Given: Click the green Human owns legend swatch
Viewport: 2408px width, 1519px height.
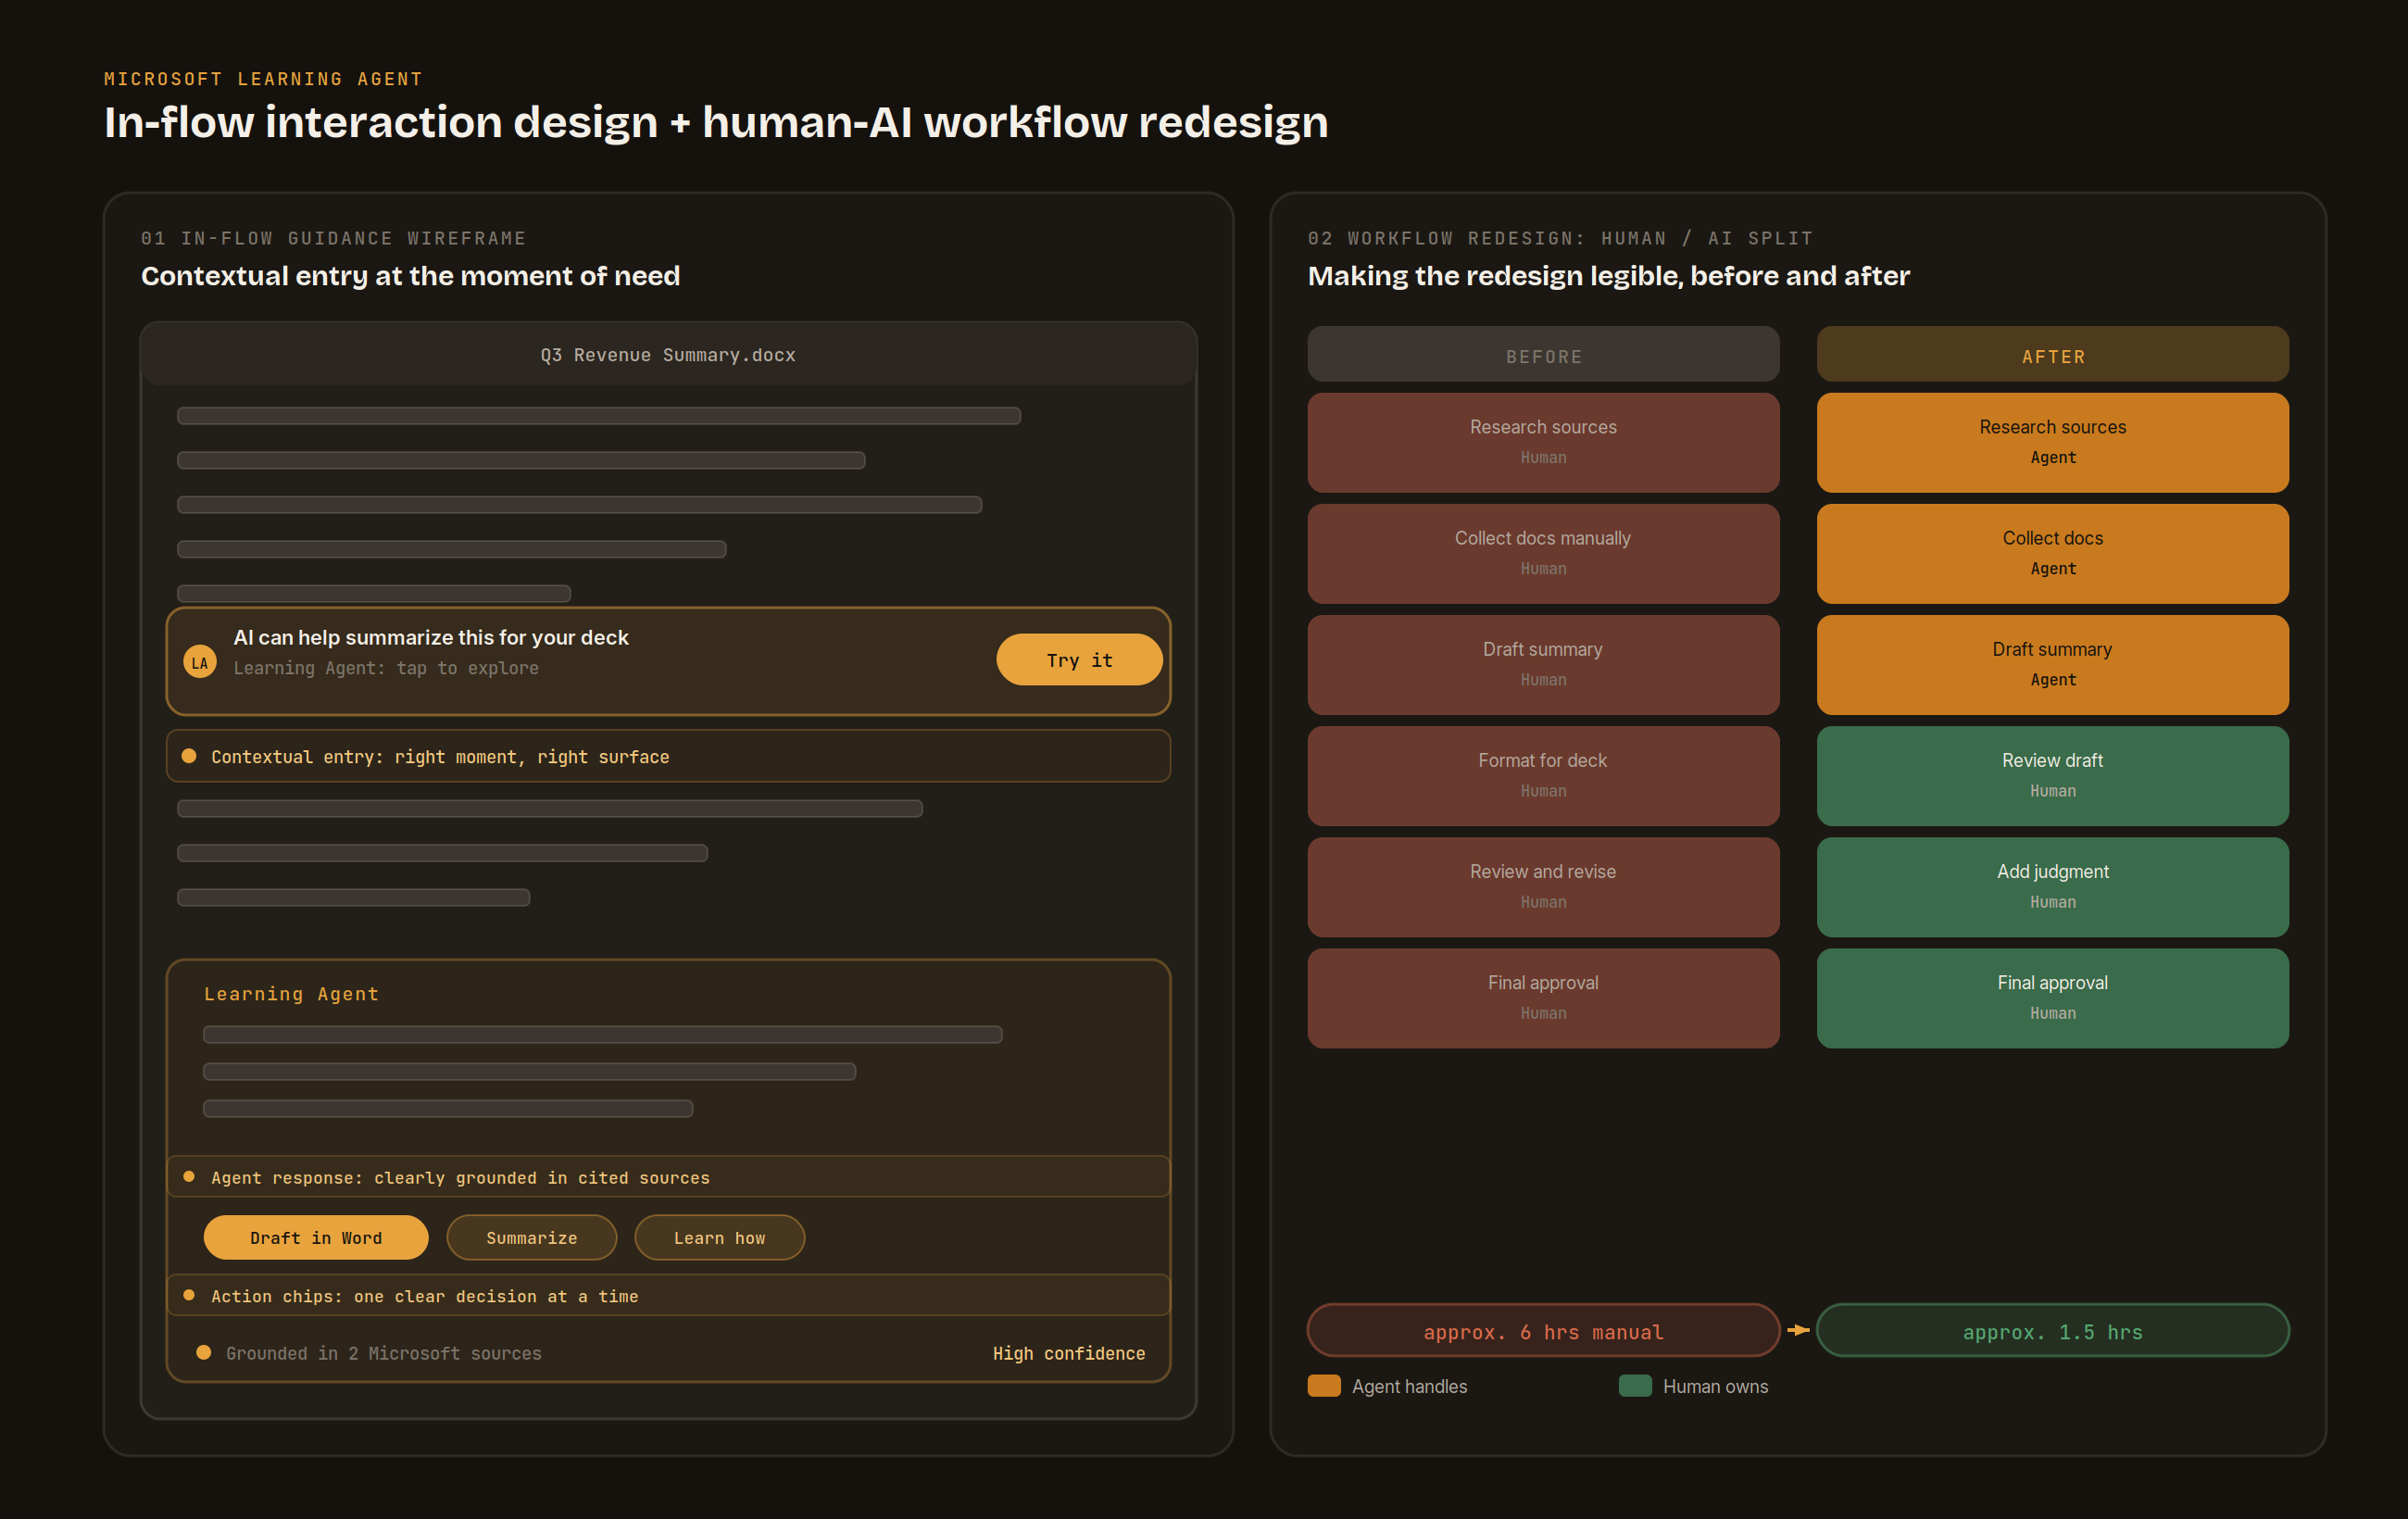Looking at the screenshot, I should pos(1635,1386).
